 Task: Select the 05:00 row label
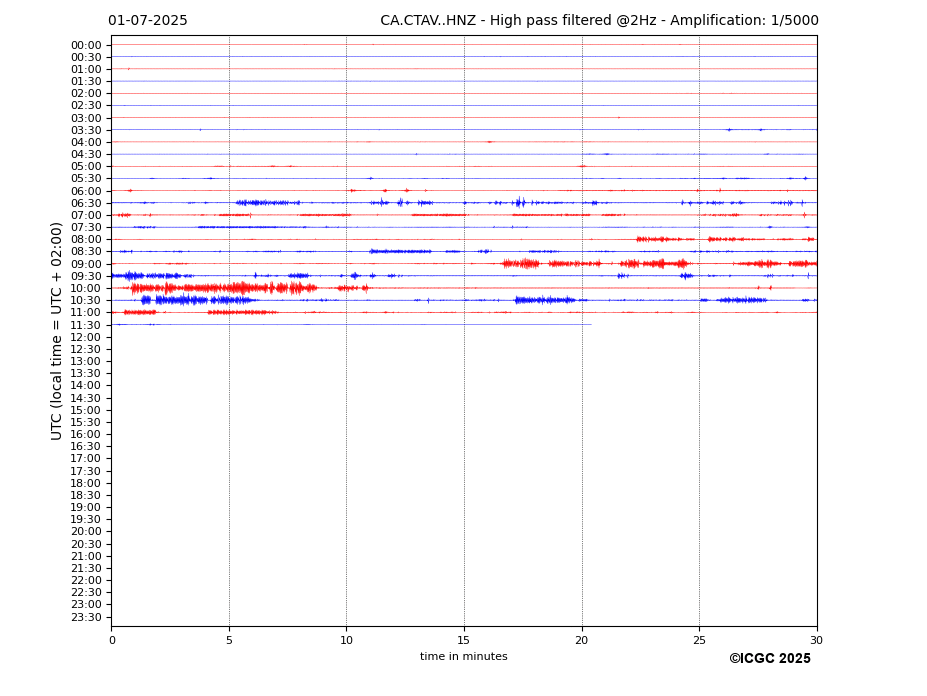(86, 167)
